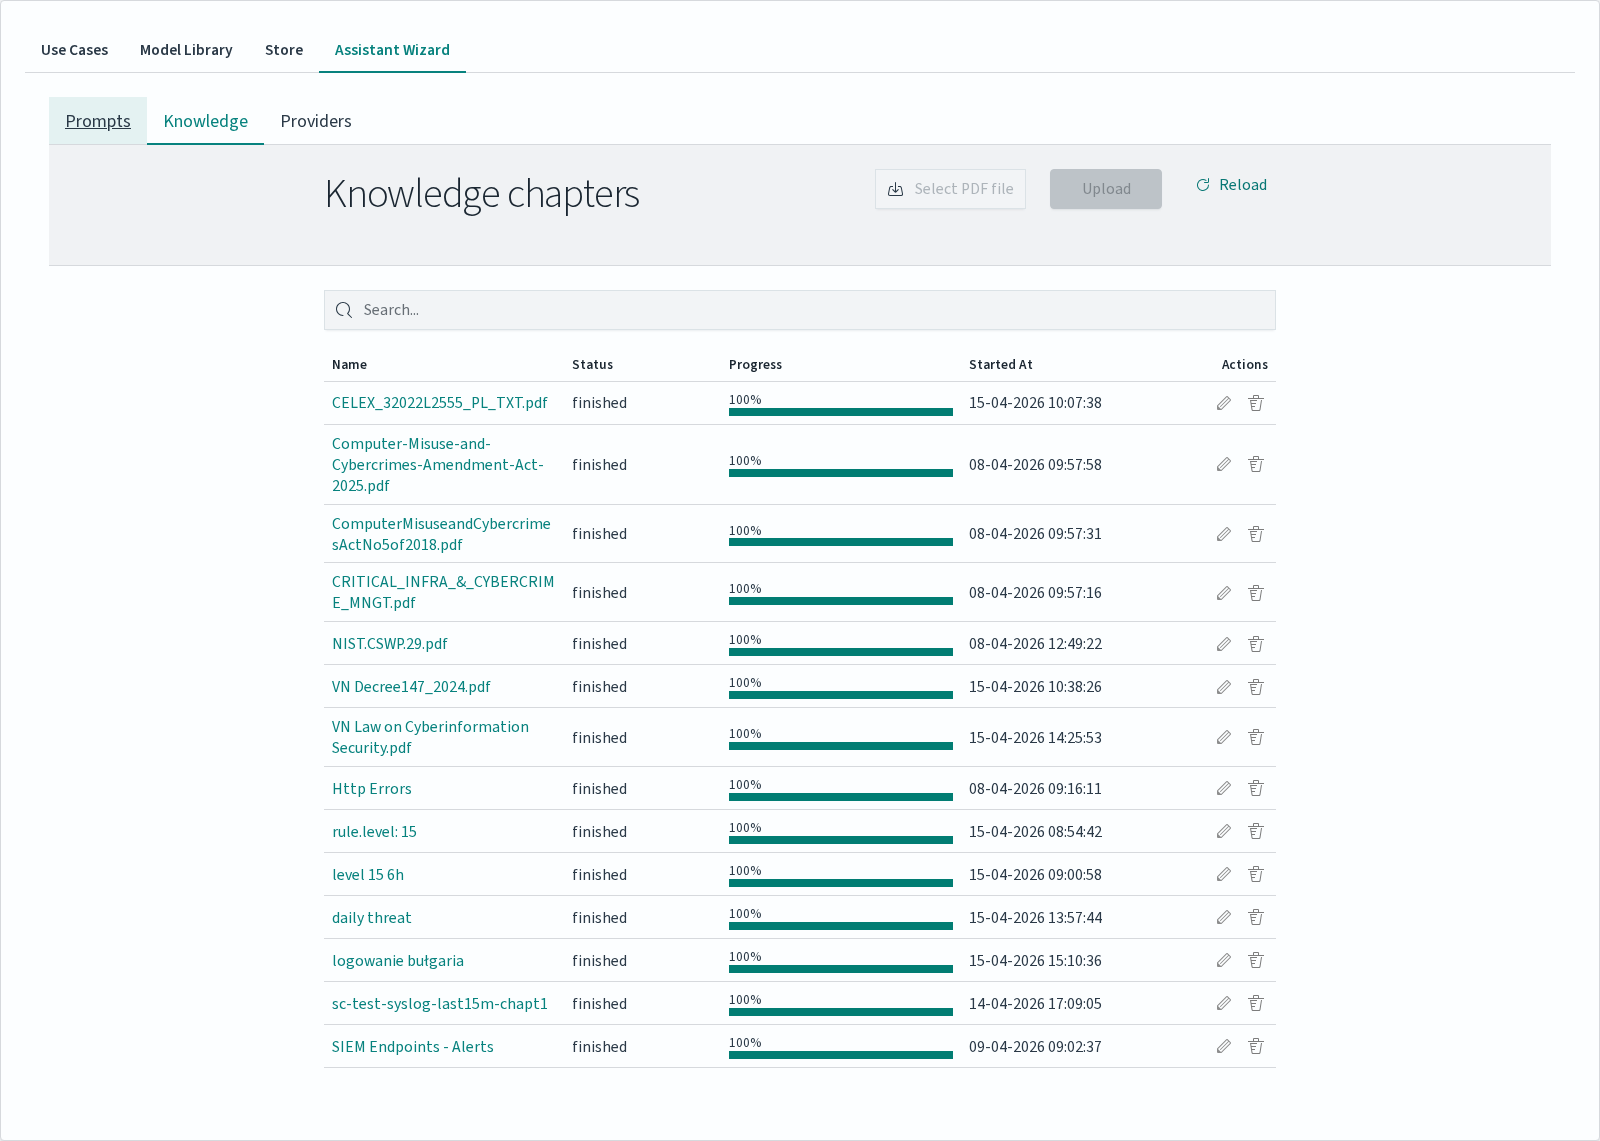1600x1141 pixels.
Task: Focus the Search input field
Action: pos(800,310)
